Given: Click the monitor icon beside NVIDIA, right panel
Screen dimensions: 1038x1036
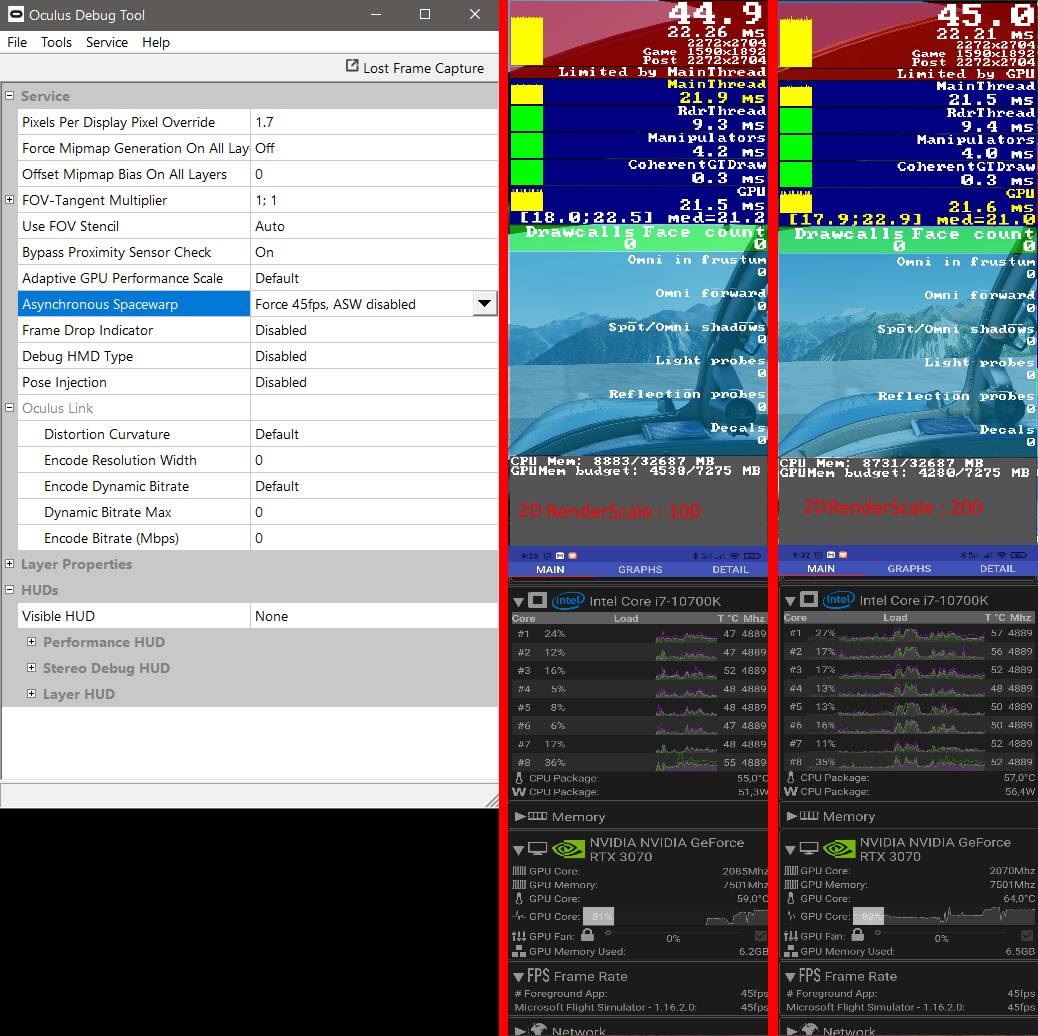Looking at the screenshot, I should (x=809, y=848).
